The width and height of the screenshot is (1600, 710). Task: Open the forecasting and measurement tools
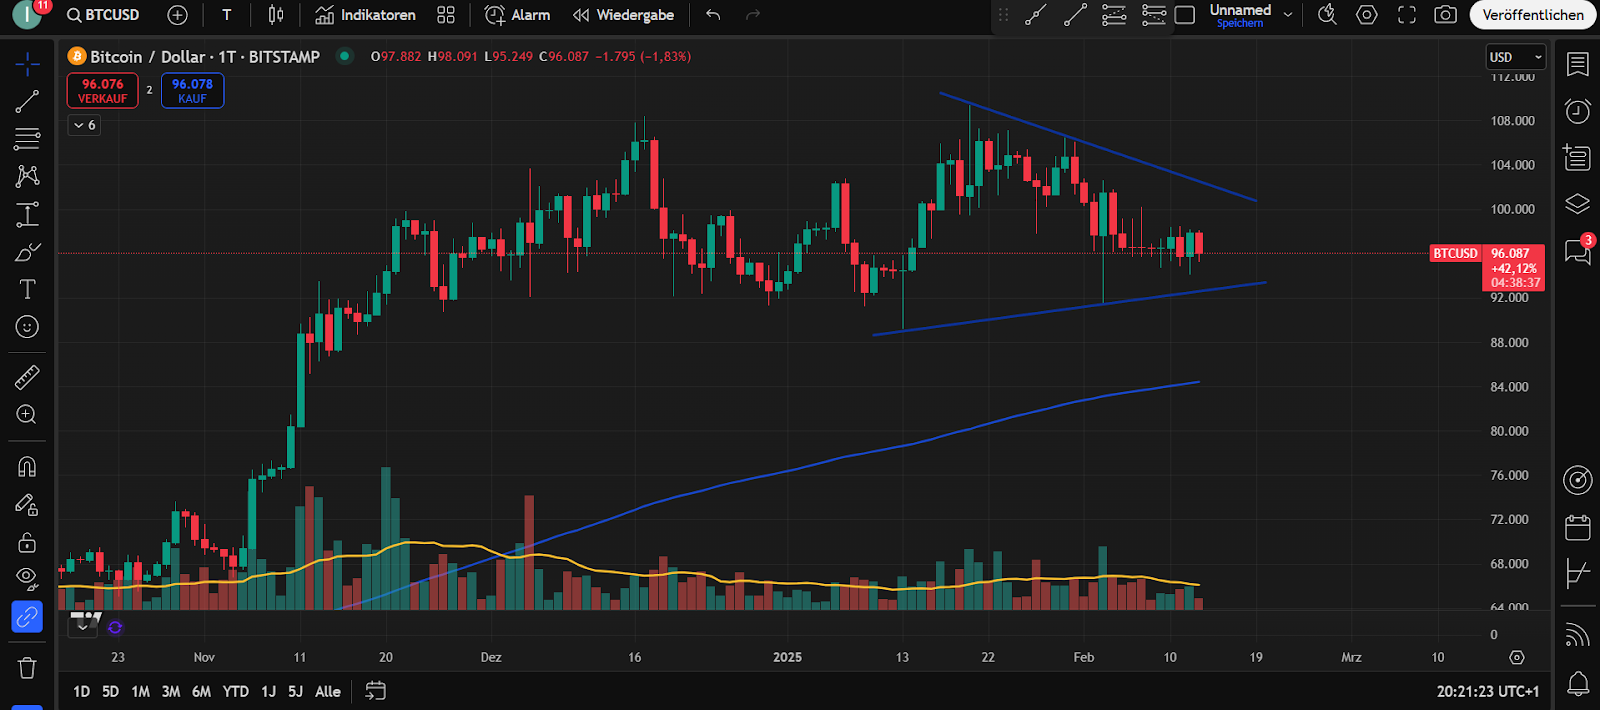click(27, 214)
